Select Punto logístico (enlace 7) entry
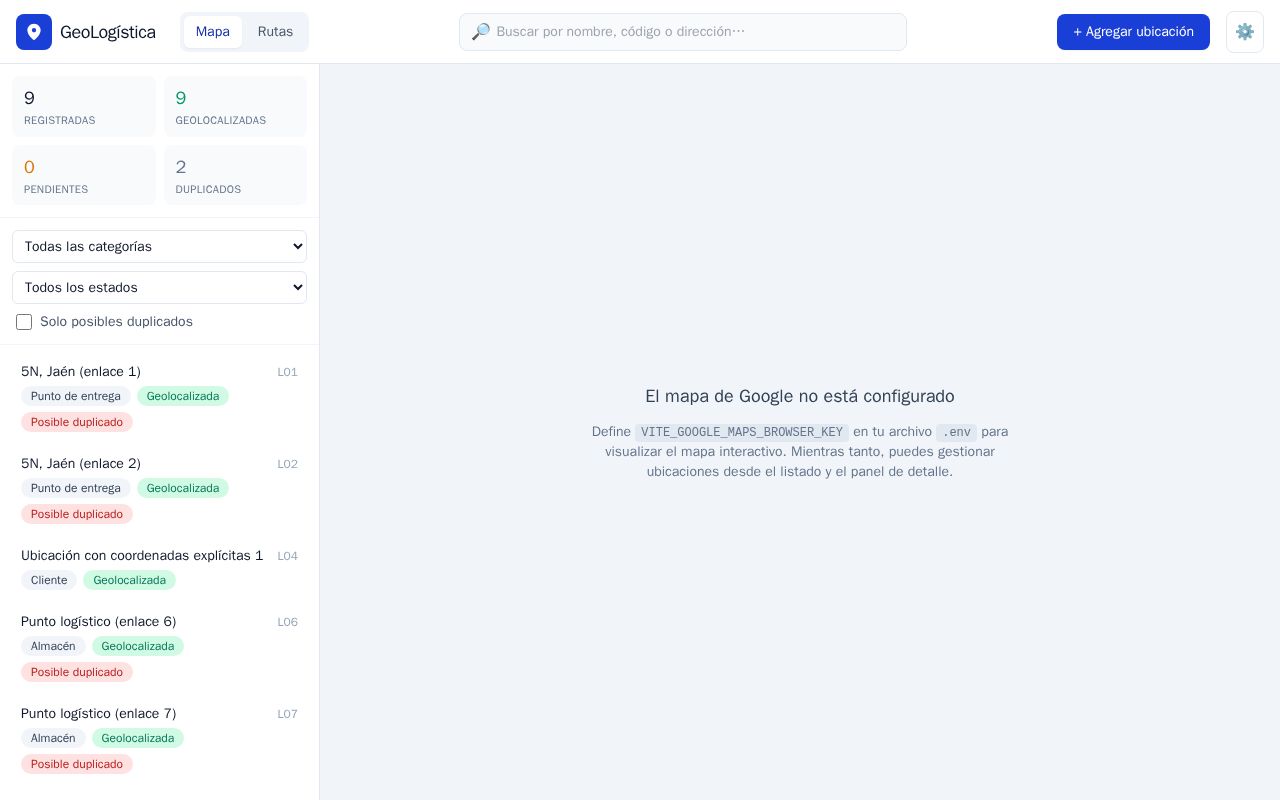 159,739
